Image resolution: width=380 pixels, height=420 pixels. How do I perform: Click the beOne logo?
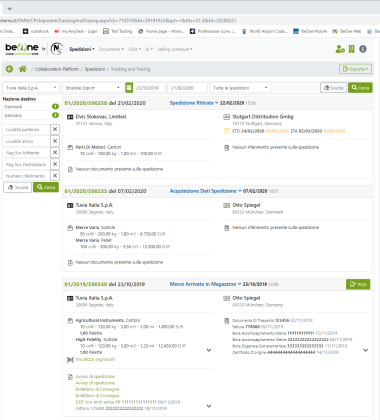pyautogui.click(x=22, y=49)
